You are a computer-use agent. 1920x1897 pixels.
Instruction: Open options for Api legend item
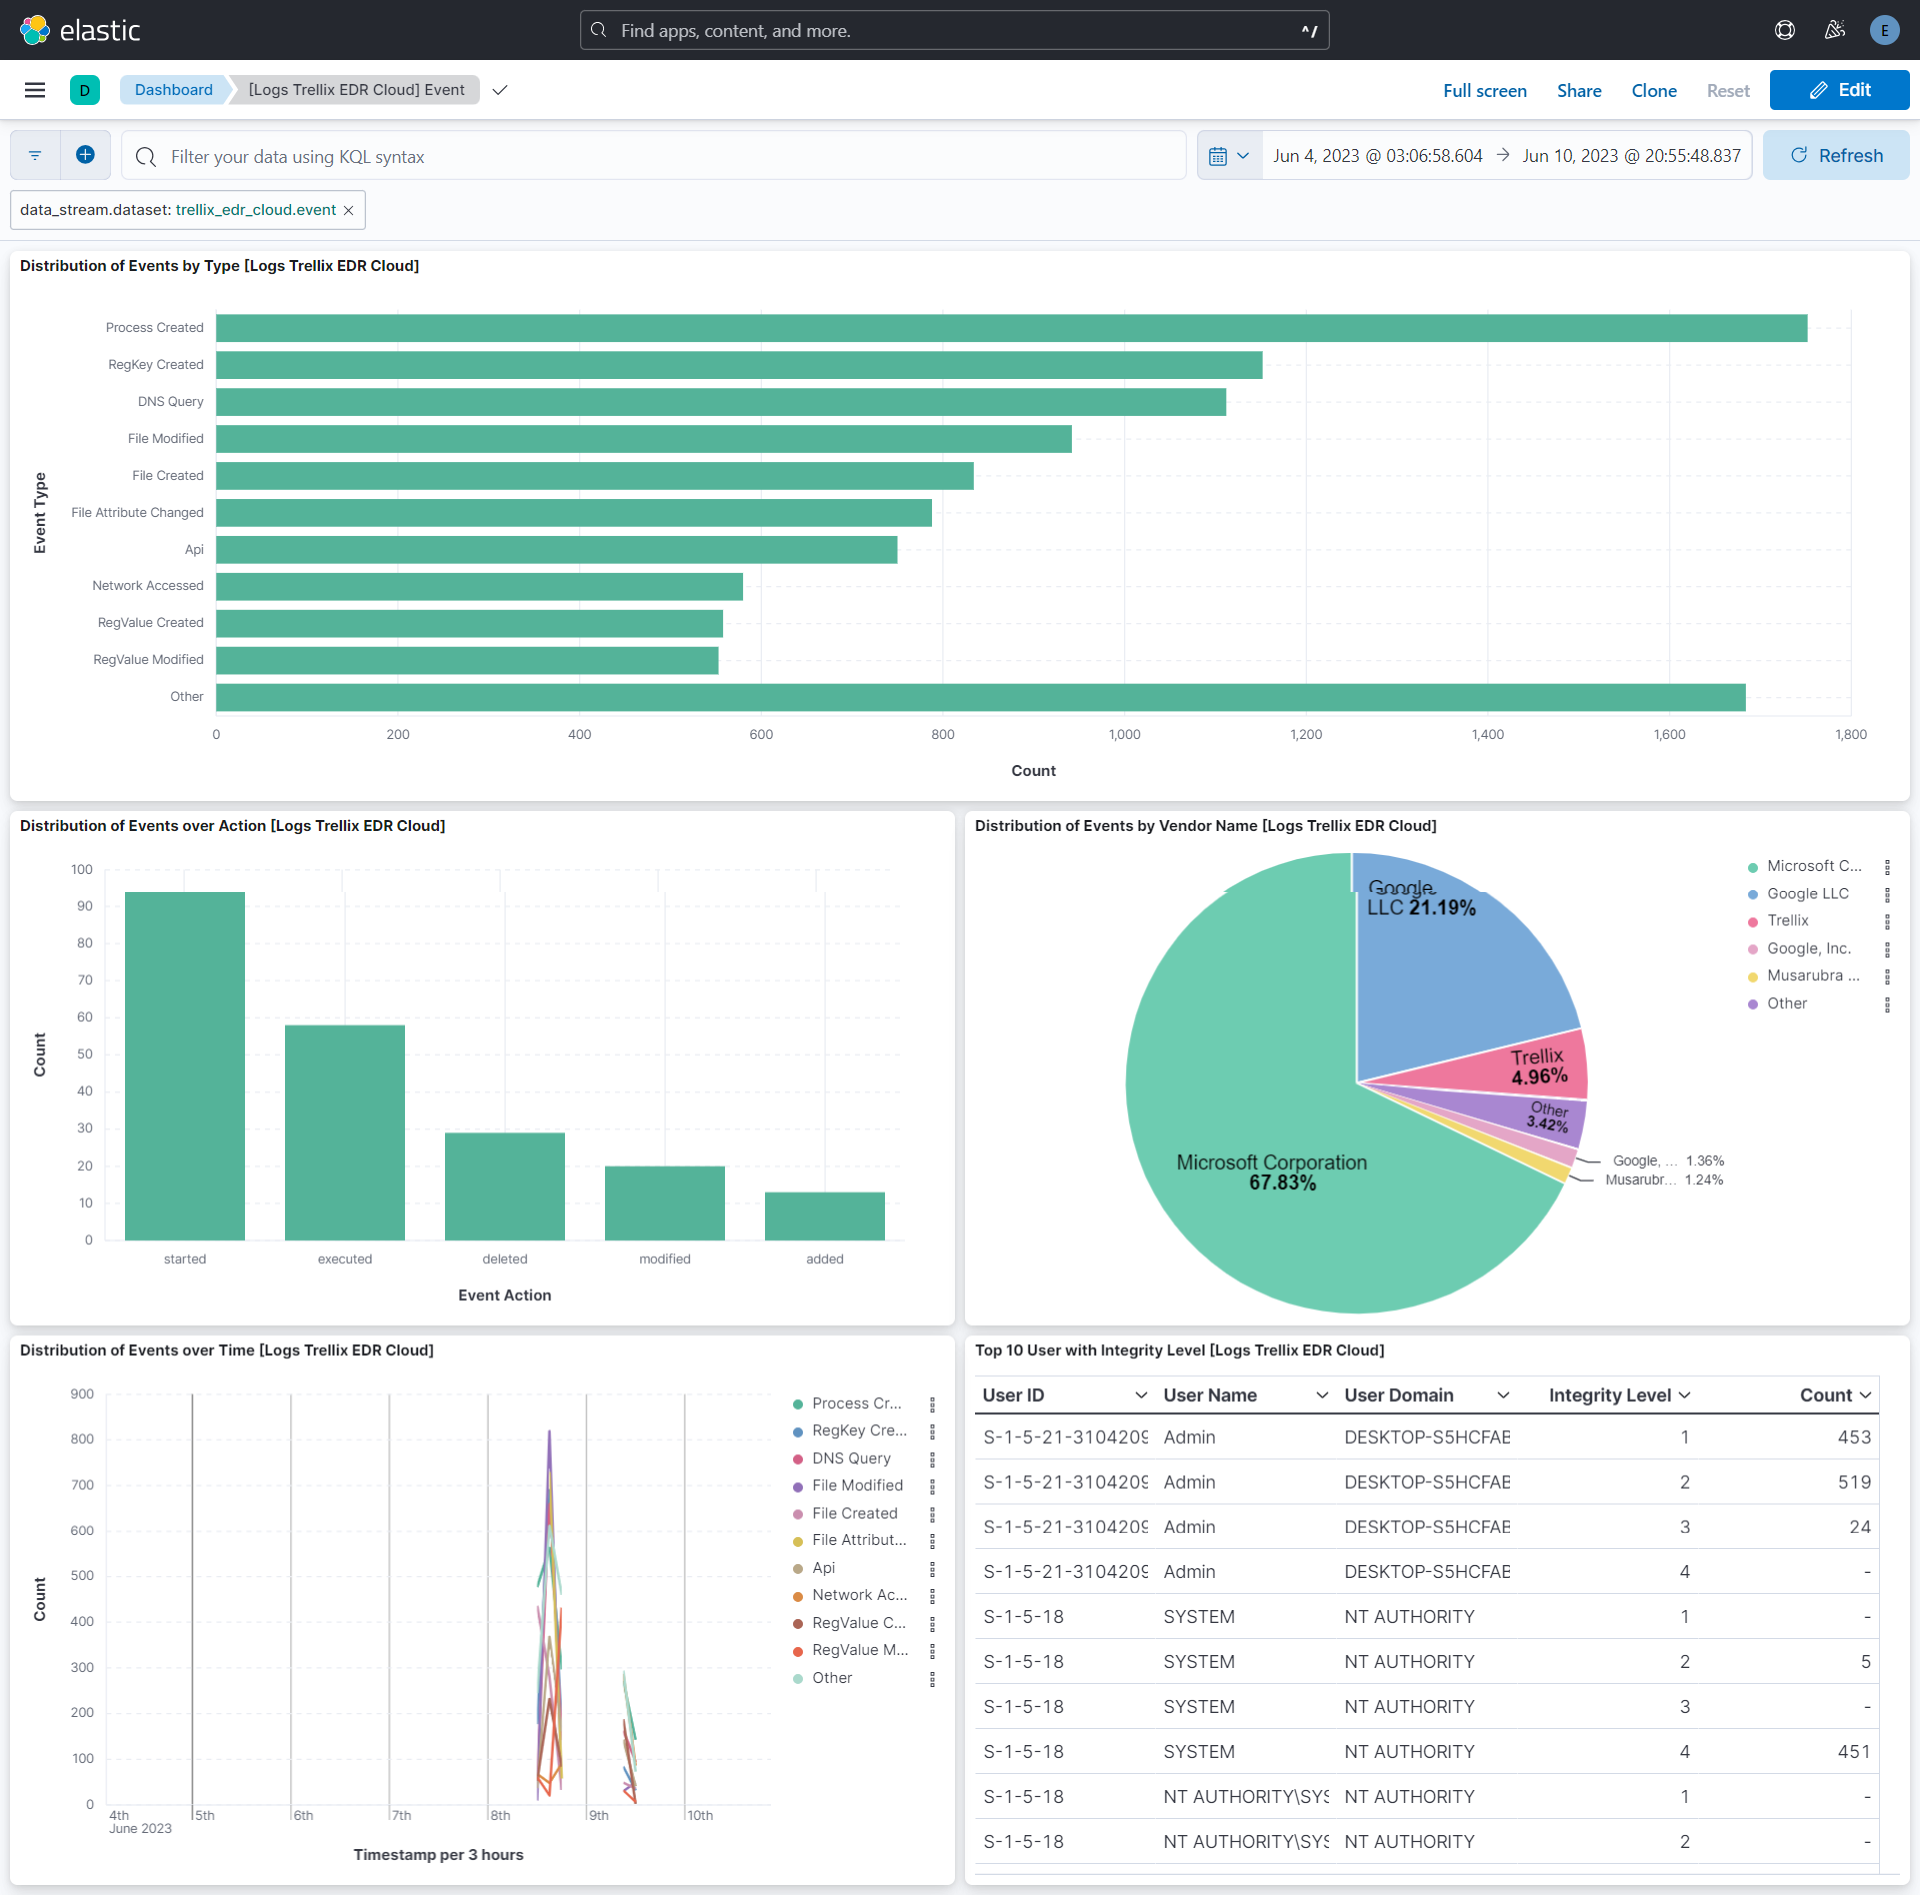click(x=932, y=1568)
